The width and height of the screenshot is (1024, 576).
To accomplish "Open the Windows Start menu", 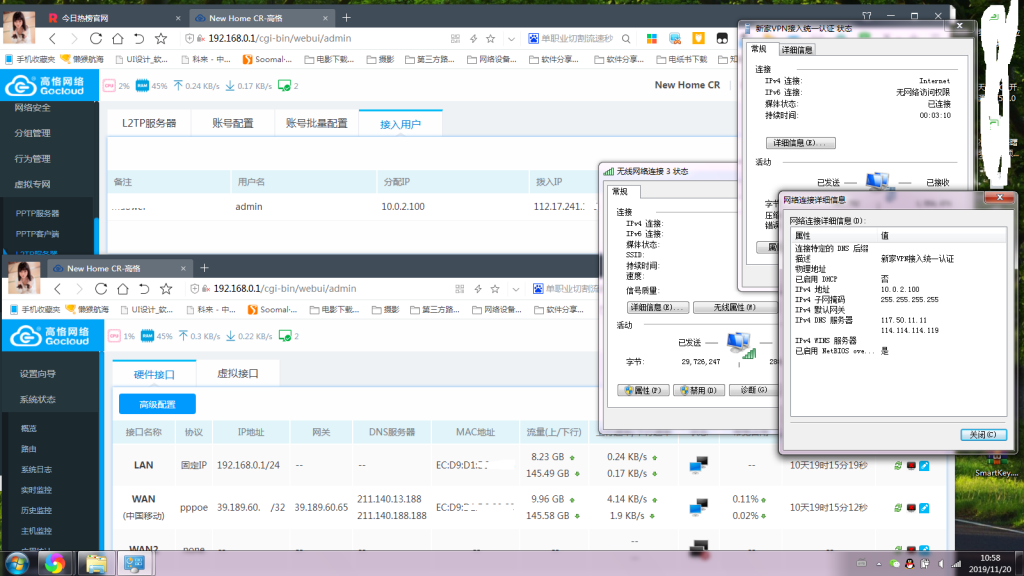I will tap(17, 563).
